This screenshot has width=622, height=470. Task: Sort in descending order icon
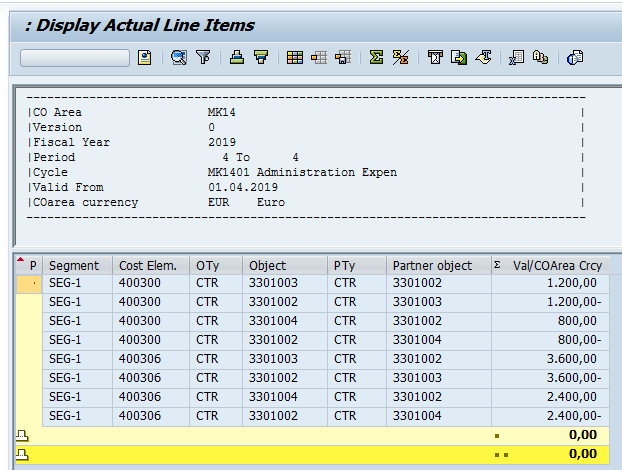261,58
